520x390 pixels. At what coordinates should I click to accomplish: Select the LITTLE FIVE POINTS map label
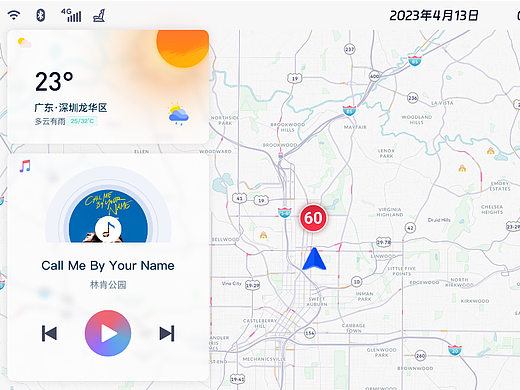(402, 271)
